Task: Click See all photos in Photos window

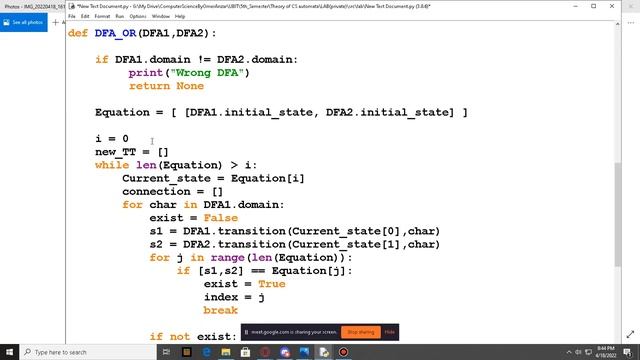Action: click(24, 22)
